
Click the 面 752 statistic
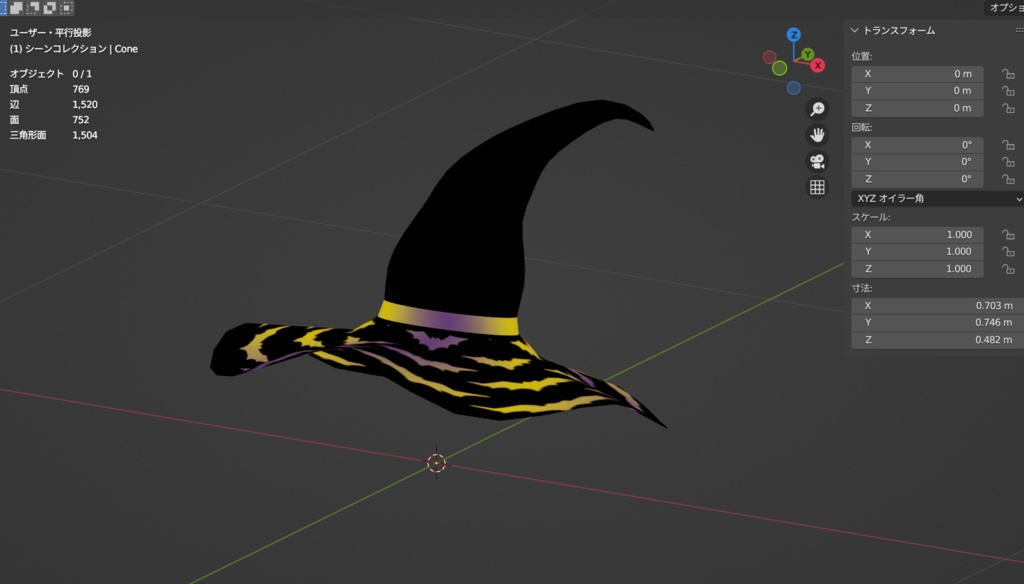click(50, 120)
